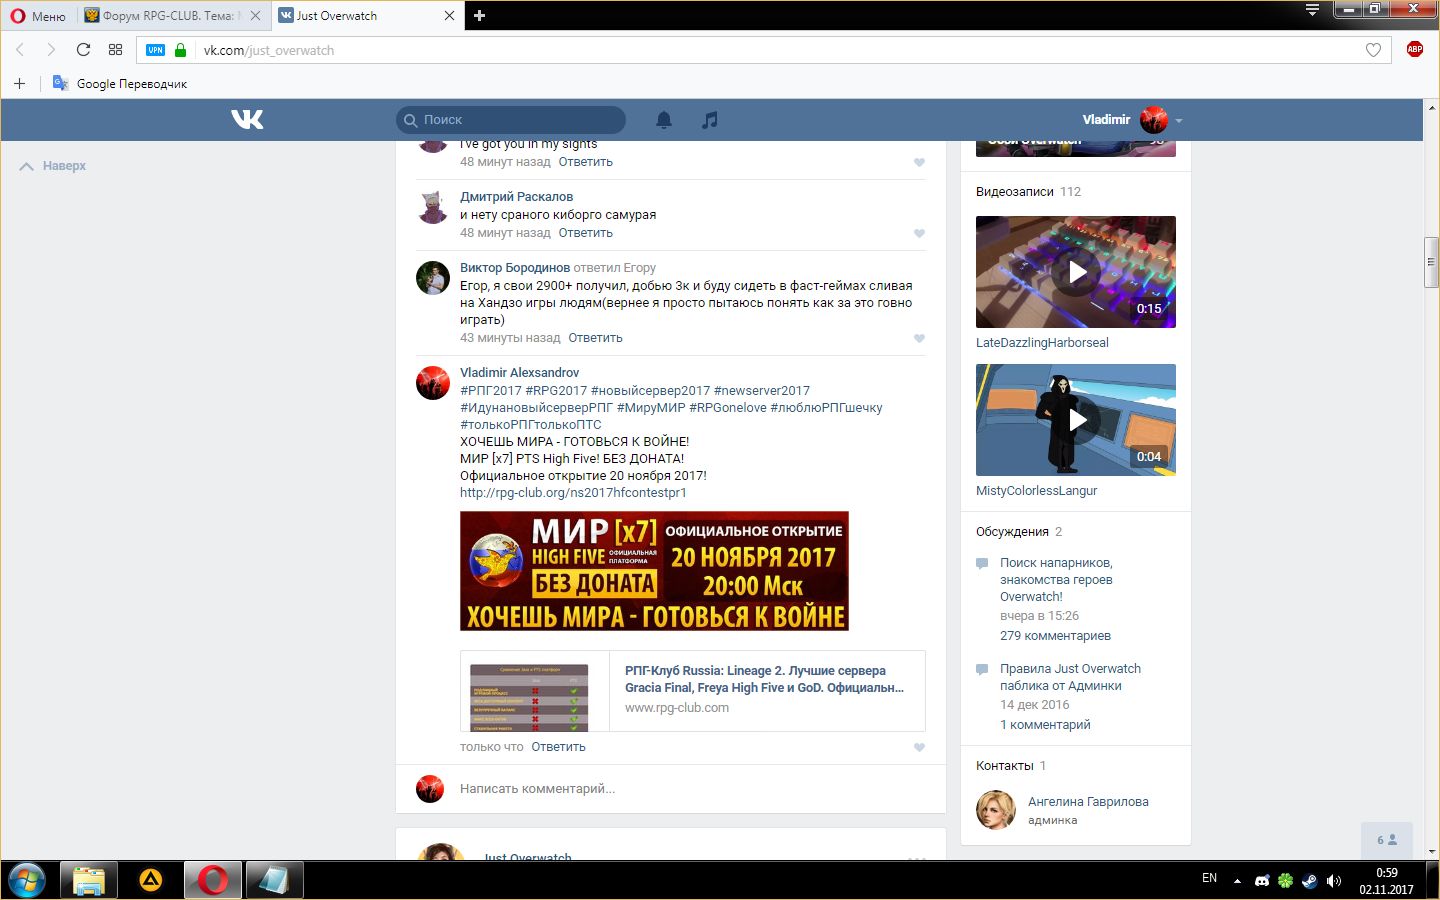Open a new browser tab
The height and width of the screenshot is (900, 1440).
(479, 16)
